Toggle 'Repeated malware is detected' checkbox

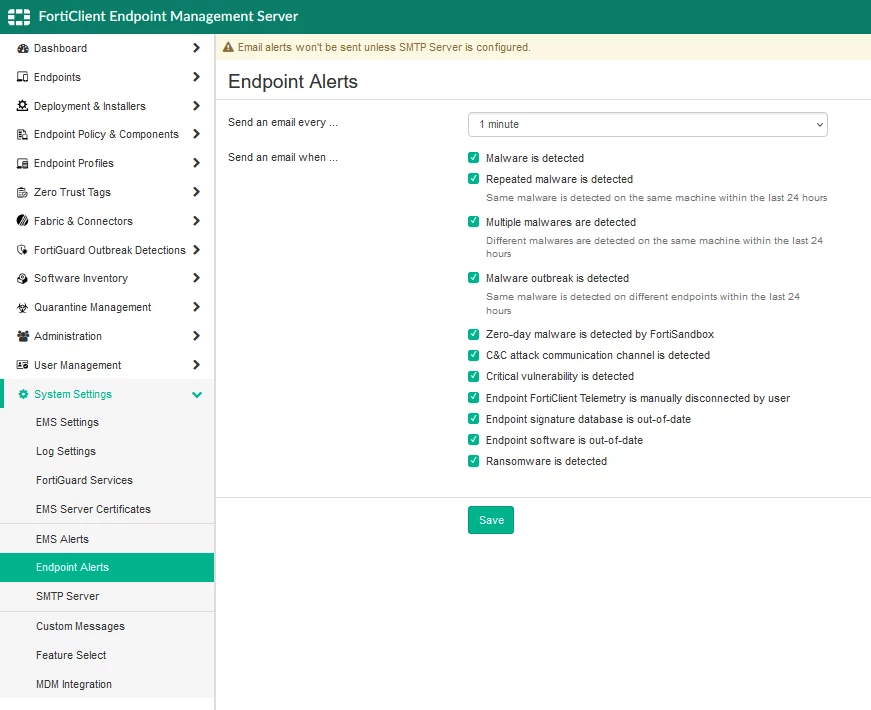(473, 179)
